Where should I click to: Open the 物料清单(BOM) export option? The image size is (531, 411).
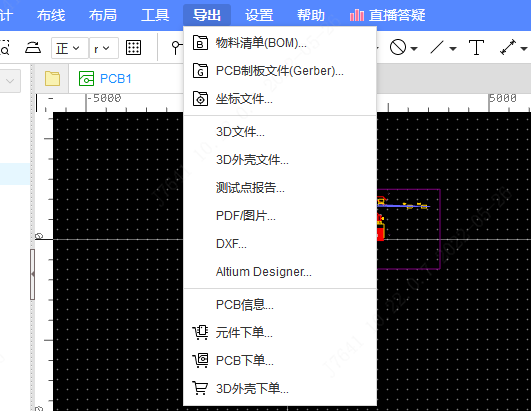(x=280, y=43)
